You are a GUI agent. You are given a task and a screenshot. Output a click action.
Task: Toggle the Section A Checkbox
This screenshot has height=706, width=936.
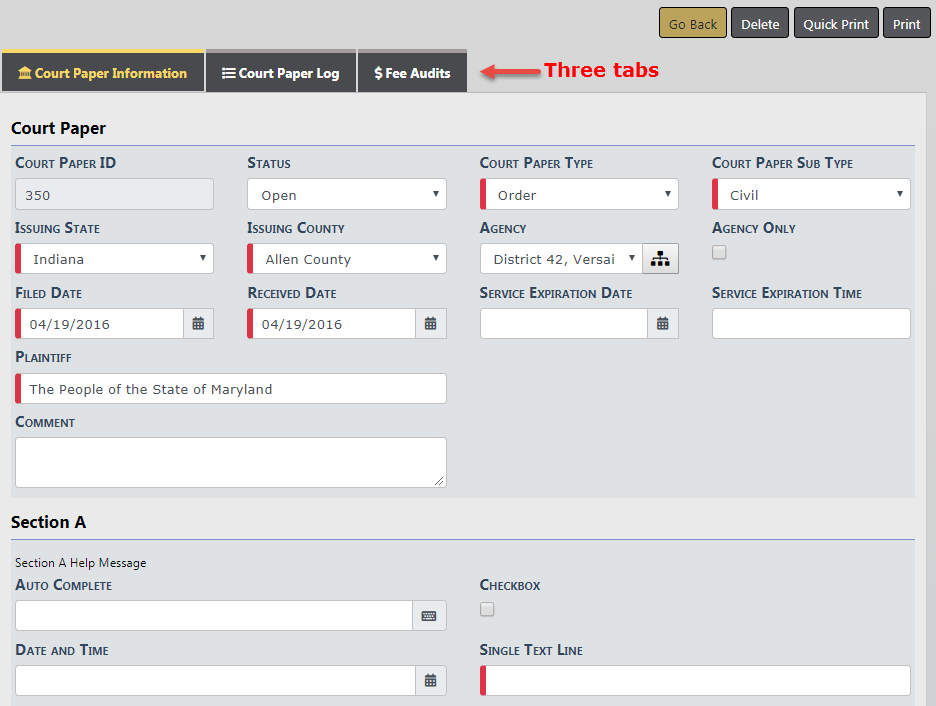487,609
